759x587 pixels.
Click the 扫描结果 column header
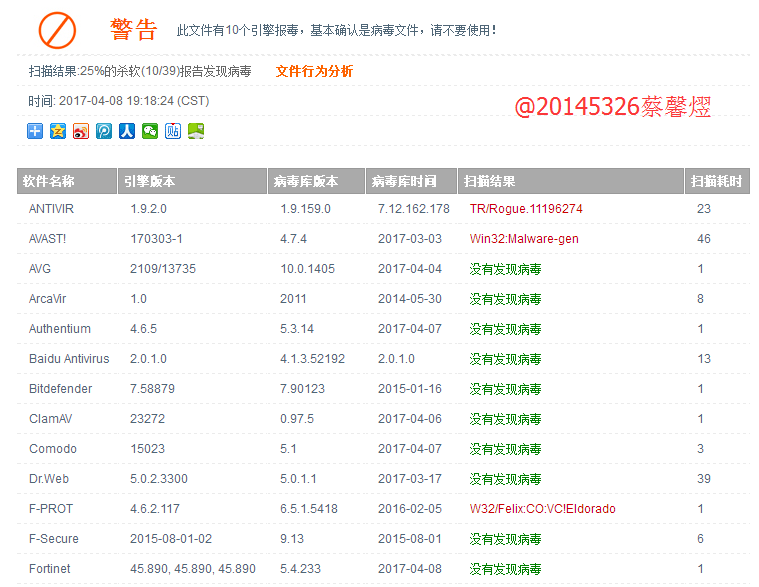(x=489, y=181)
